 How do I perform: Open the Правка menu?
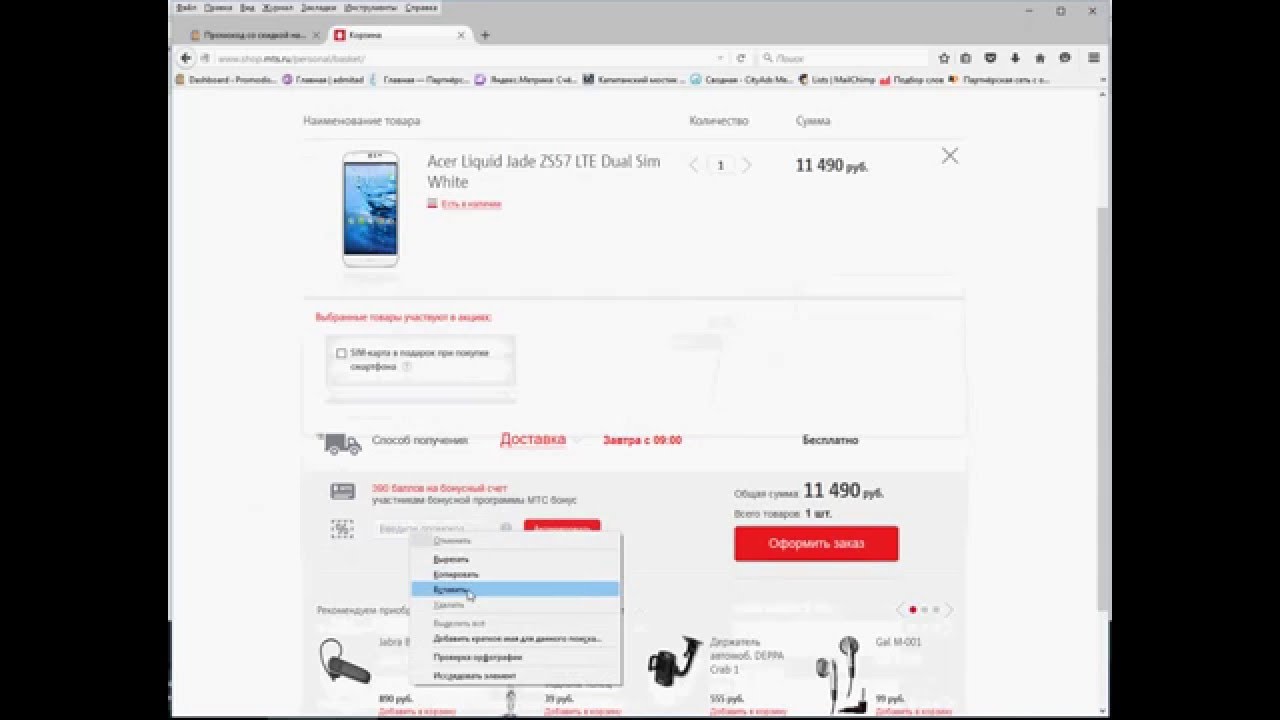click(218, 7)
